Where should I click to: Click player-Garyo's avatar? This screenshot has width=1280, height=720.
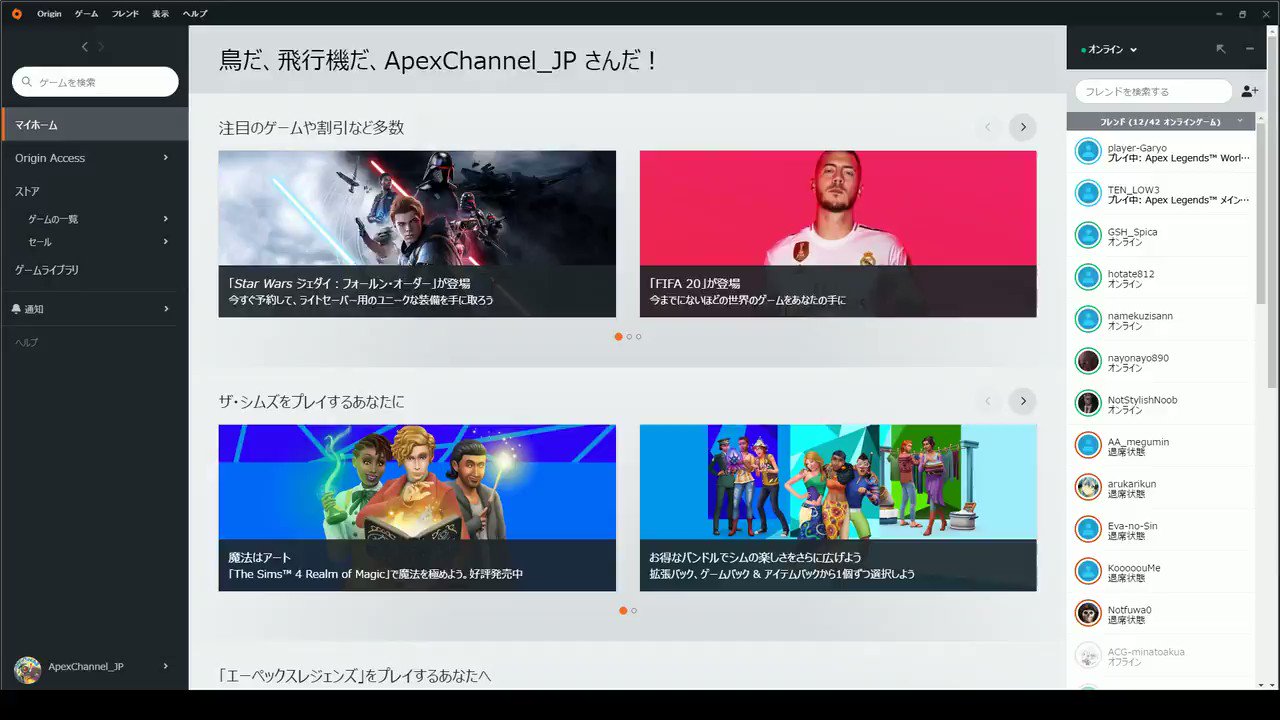[1088, 152]
